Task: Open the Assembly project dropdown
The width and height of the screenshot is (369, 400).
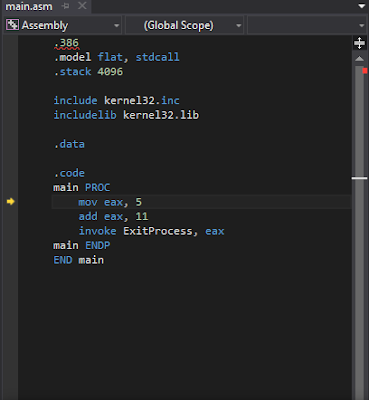Action: point(62,25)
